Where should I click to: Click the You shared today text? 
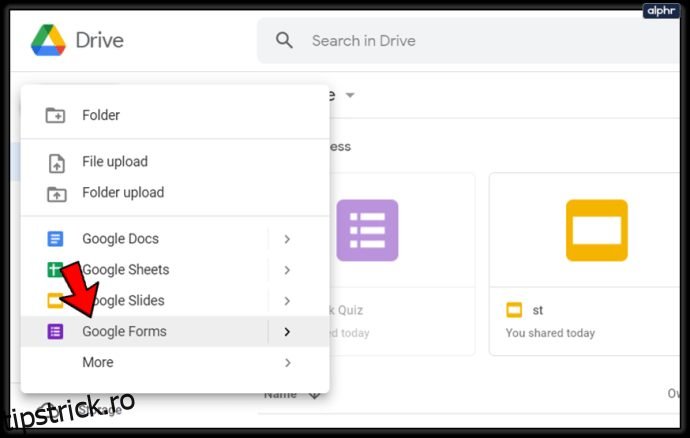(550, 333)
